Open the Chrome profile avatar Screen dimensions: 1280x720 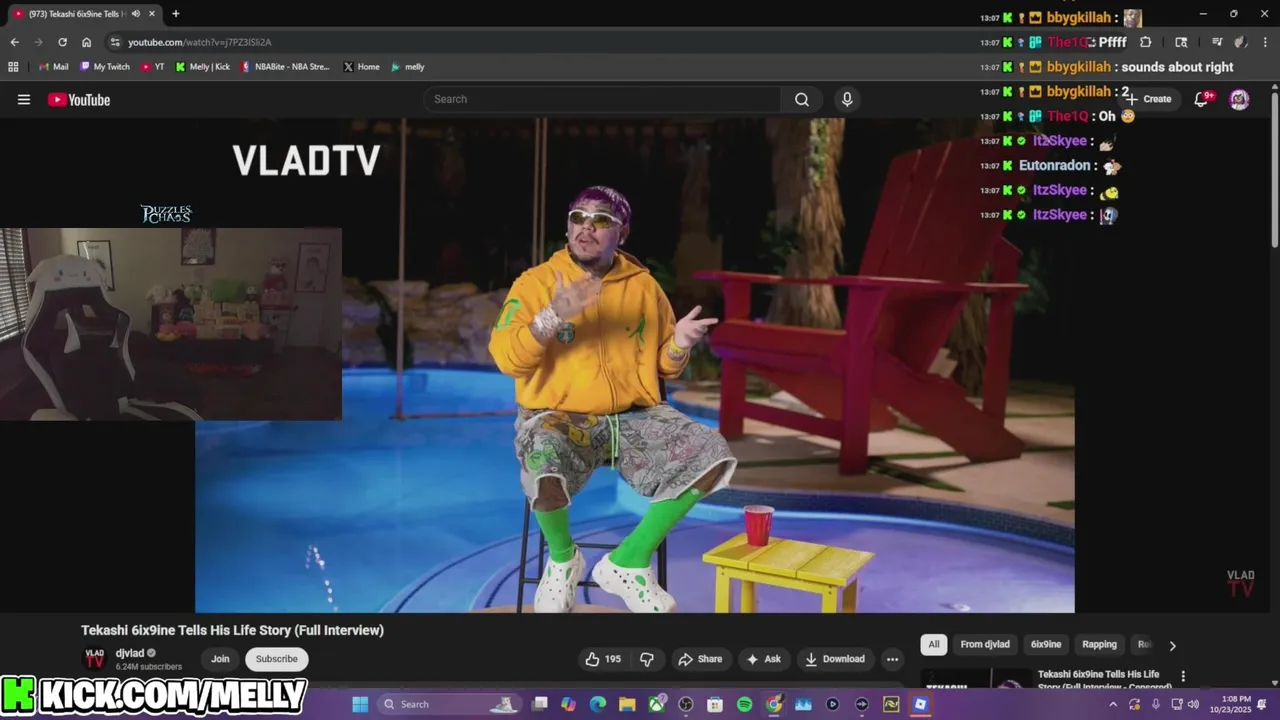(1240, 42)
